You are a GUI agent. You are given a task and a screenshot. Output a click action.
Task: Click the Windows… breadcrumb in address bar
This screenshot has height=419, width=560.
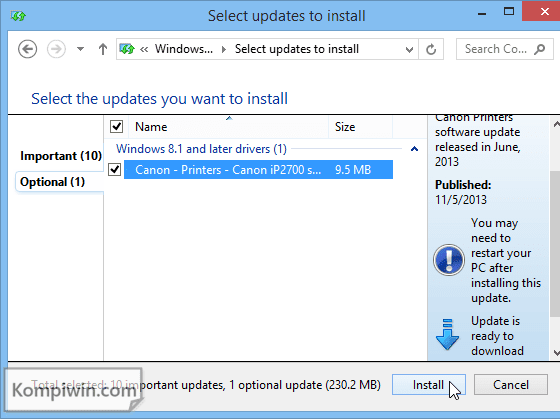tap(184, 49)
